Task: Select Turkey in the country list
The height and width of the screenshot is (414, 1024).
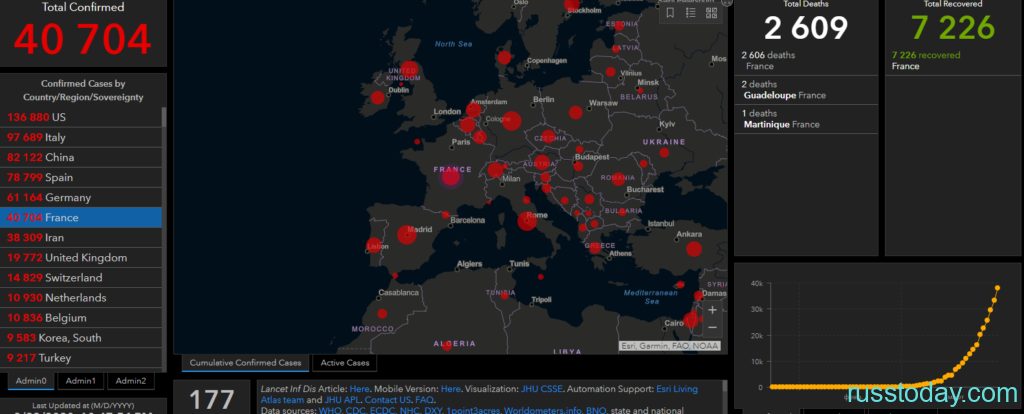Action: tap(81, 358)
